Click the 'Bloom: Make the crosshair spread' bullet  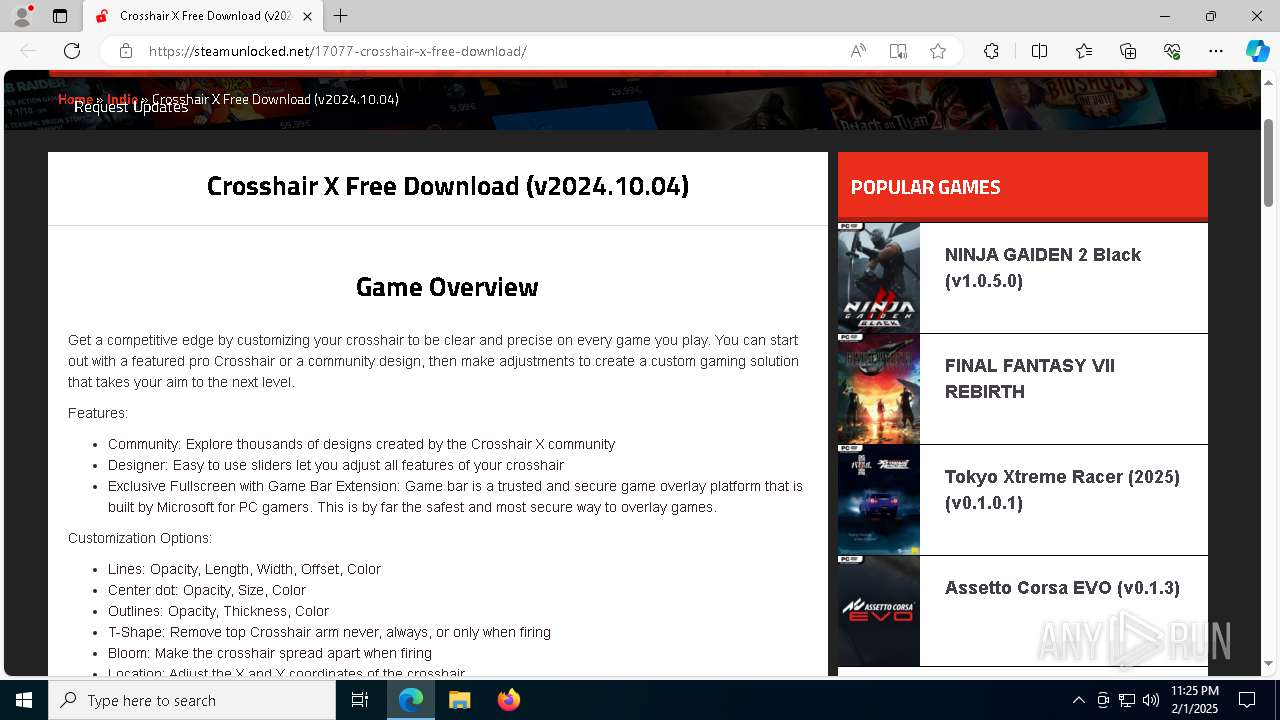[x=270, y=653]
